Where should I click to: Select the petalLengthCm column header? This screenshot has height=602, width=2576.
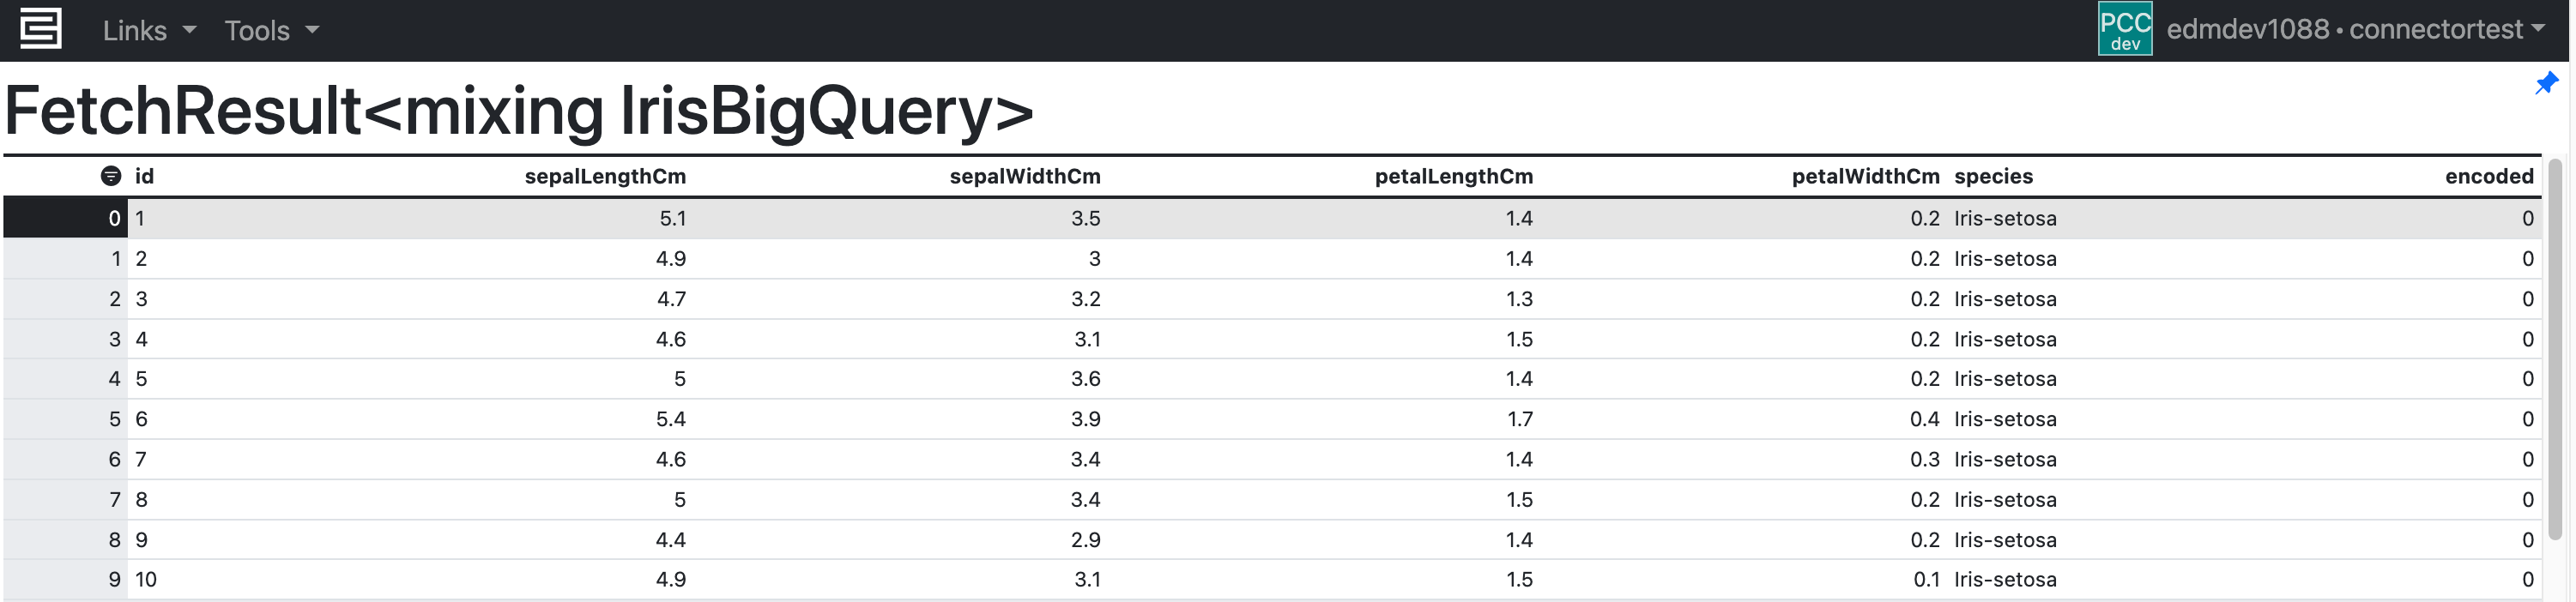(1453, 177)
